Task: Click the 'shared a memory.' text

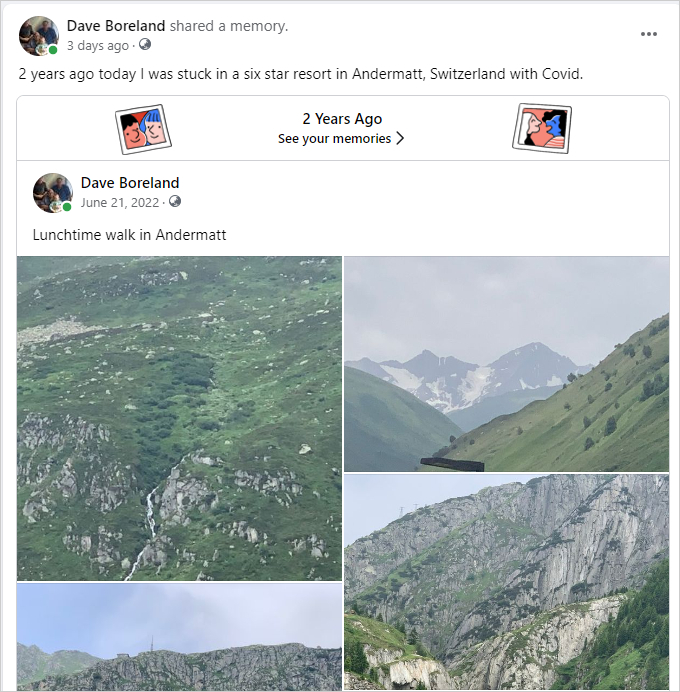Action: point(228,26)
